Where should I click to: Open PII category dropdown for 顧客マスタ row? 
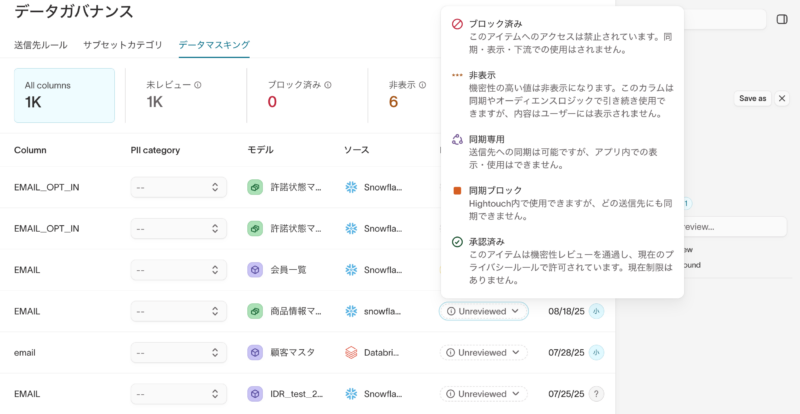coord(179,353)
